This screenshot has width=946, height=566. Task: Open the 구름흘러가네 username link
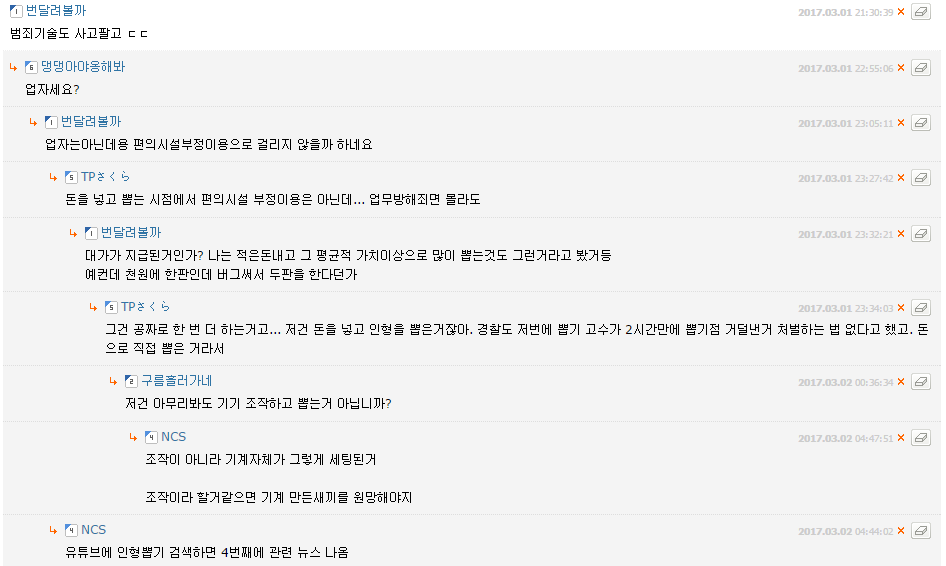(x=176, y=381)
